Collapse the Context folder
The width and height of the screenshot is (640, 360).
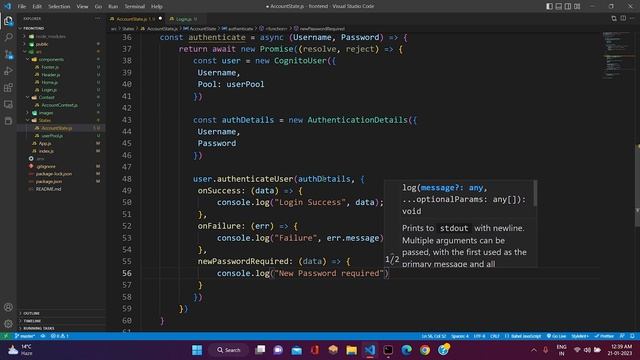[x=47, y=98]
